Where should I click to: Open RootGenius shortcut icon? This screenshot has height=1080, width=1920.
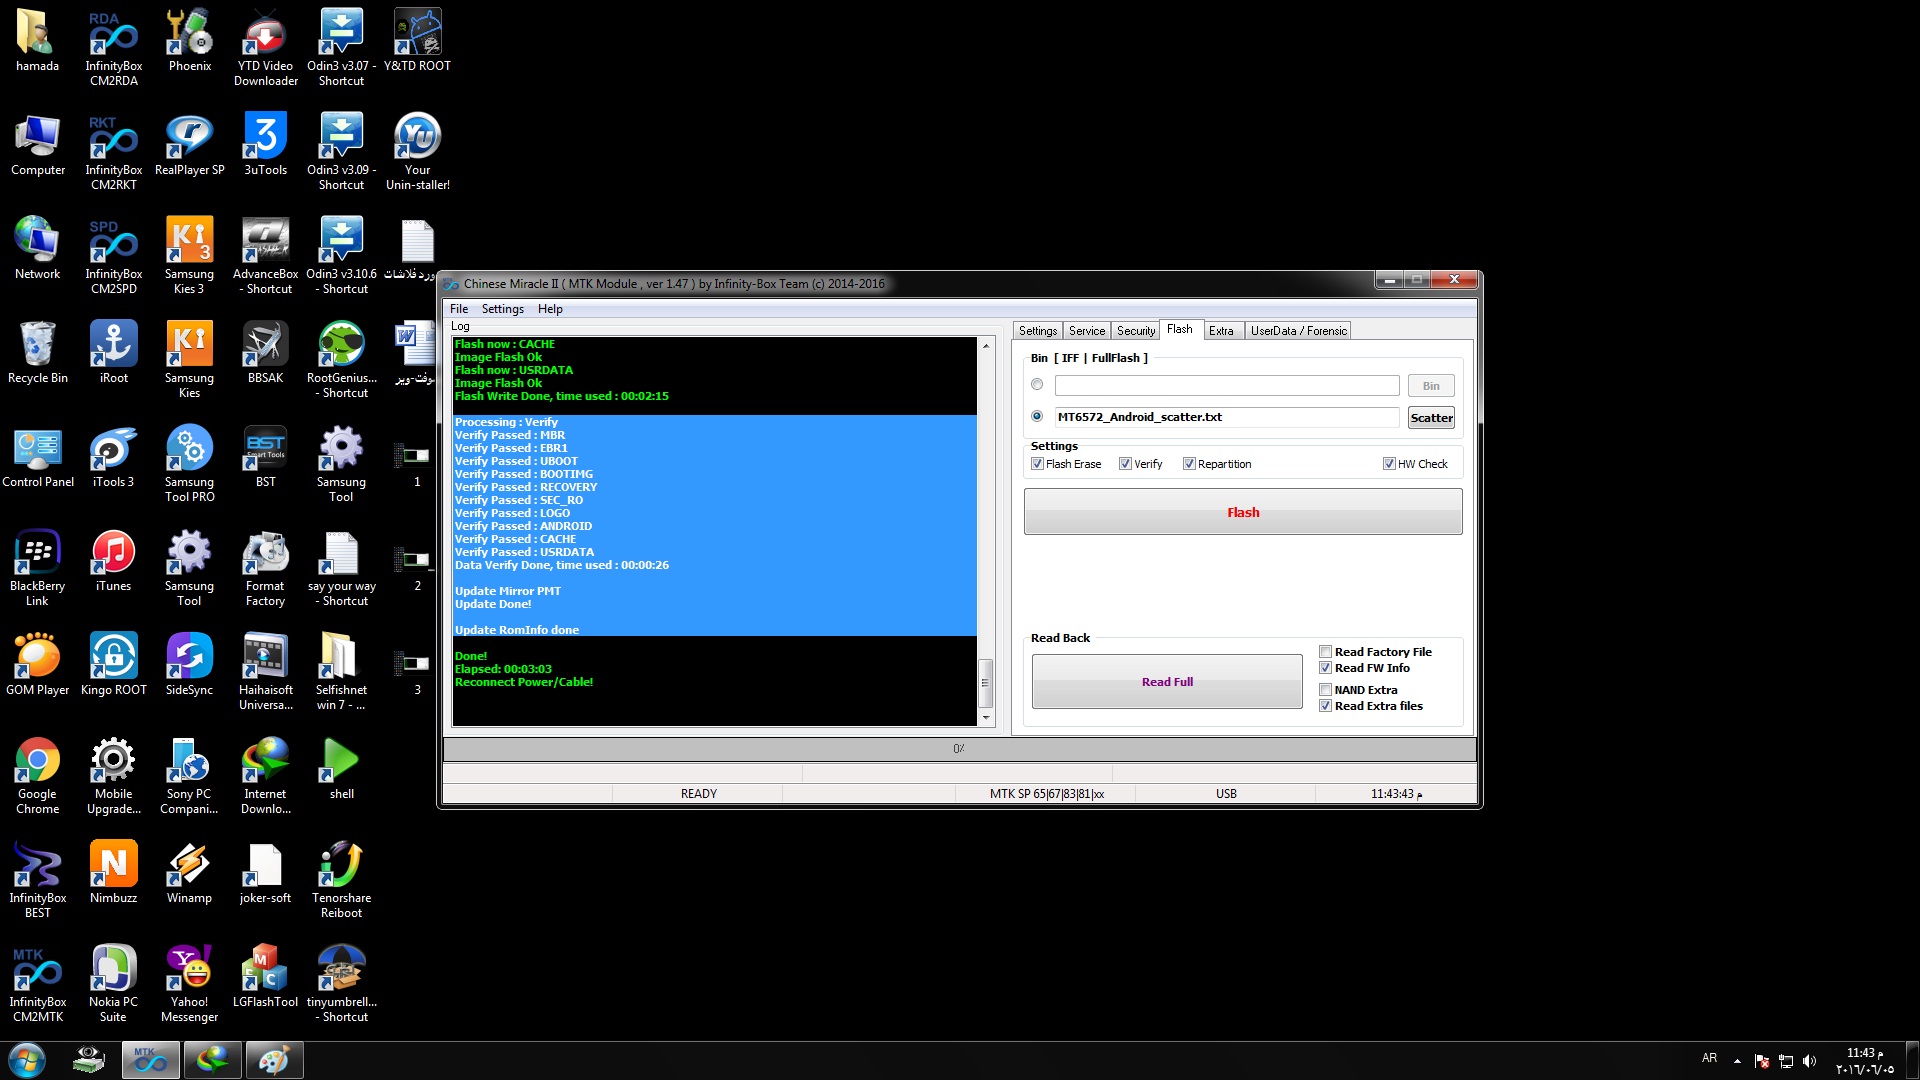[x=342, y=359]
